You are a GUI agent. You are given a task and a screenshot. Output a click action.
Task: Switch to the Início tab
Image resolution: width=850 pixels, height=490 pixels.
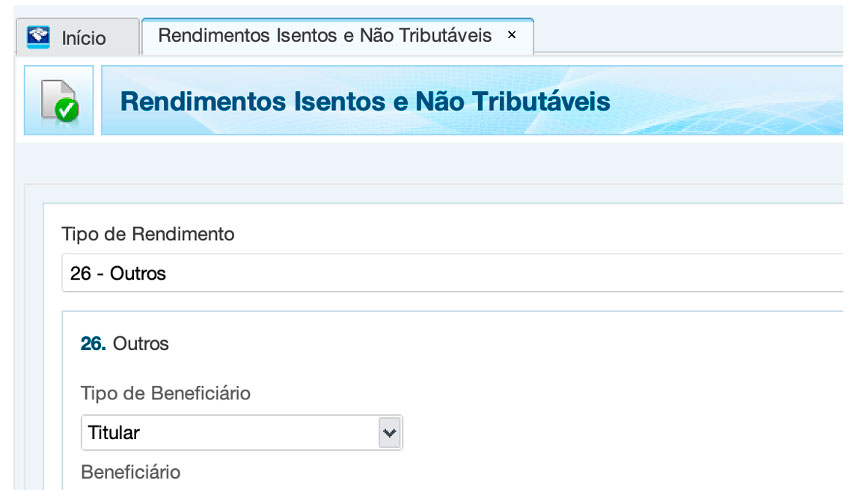click(x=83, y=39)
